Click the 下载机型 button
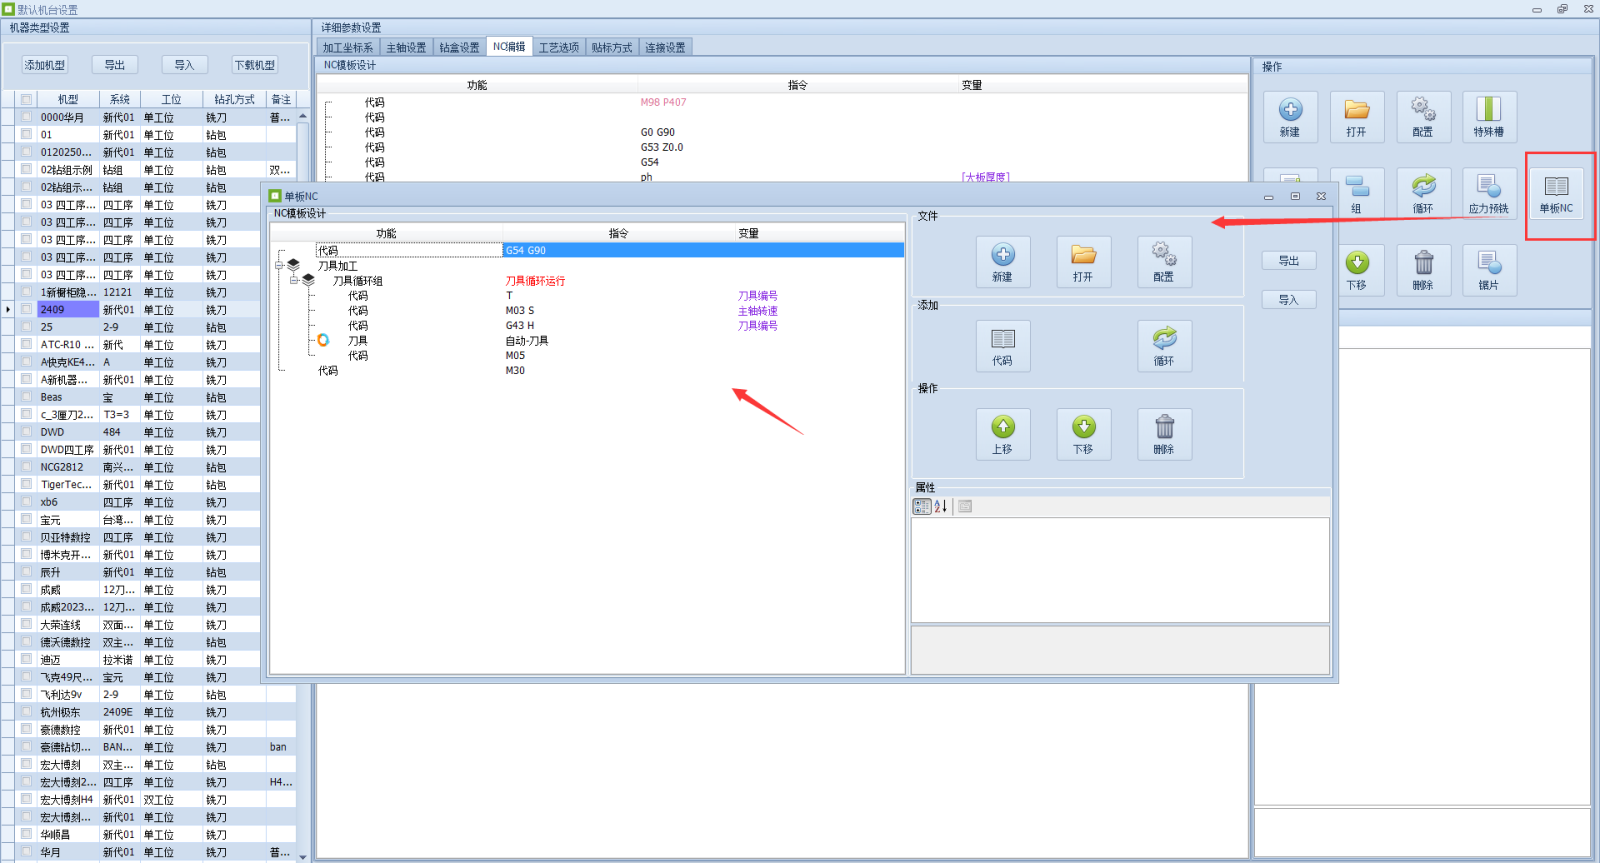Viewport: 1600px width, 863px height. (x=254, y=65)
